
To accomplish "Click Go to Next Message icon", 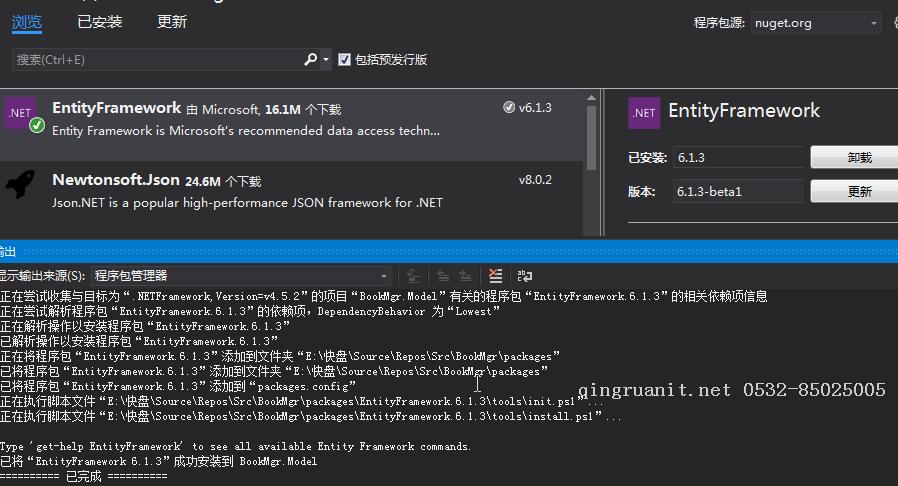I will pyautogui.click(x=465, y=276).
